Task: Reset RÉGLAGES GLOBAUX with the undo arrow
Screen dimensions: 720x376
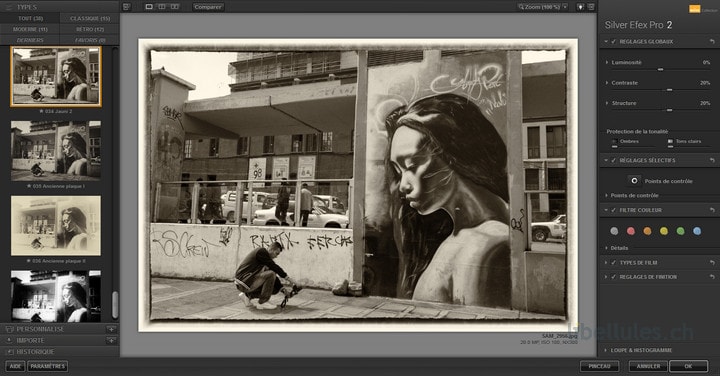Action: pyautogui.click(x=712, y=42)
